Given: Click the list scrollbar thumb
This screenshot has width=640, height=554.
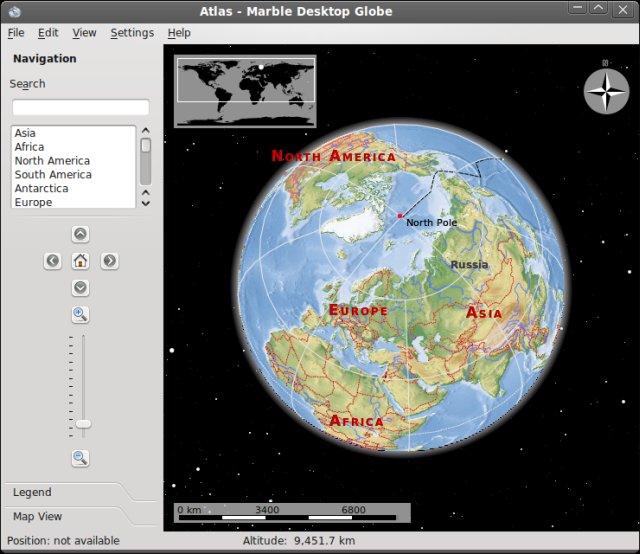Looking at the screenshot, I should [146, 145].
